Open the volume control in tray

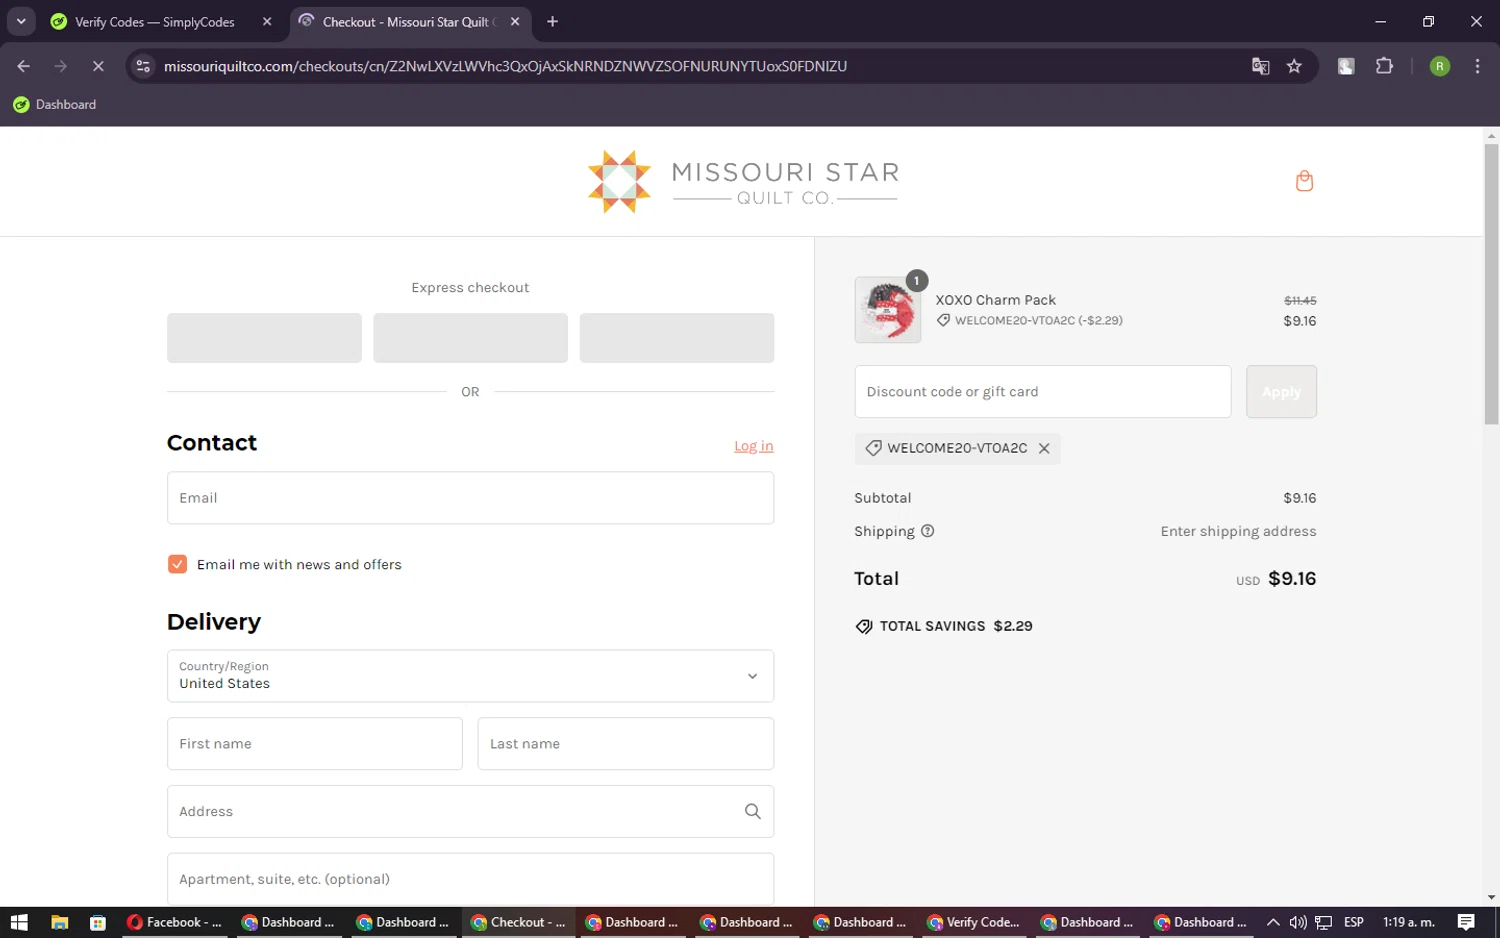tap(1298, 922)
